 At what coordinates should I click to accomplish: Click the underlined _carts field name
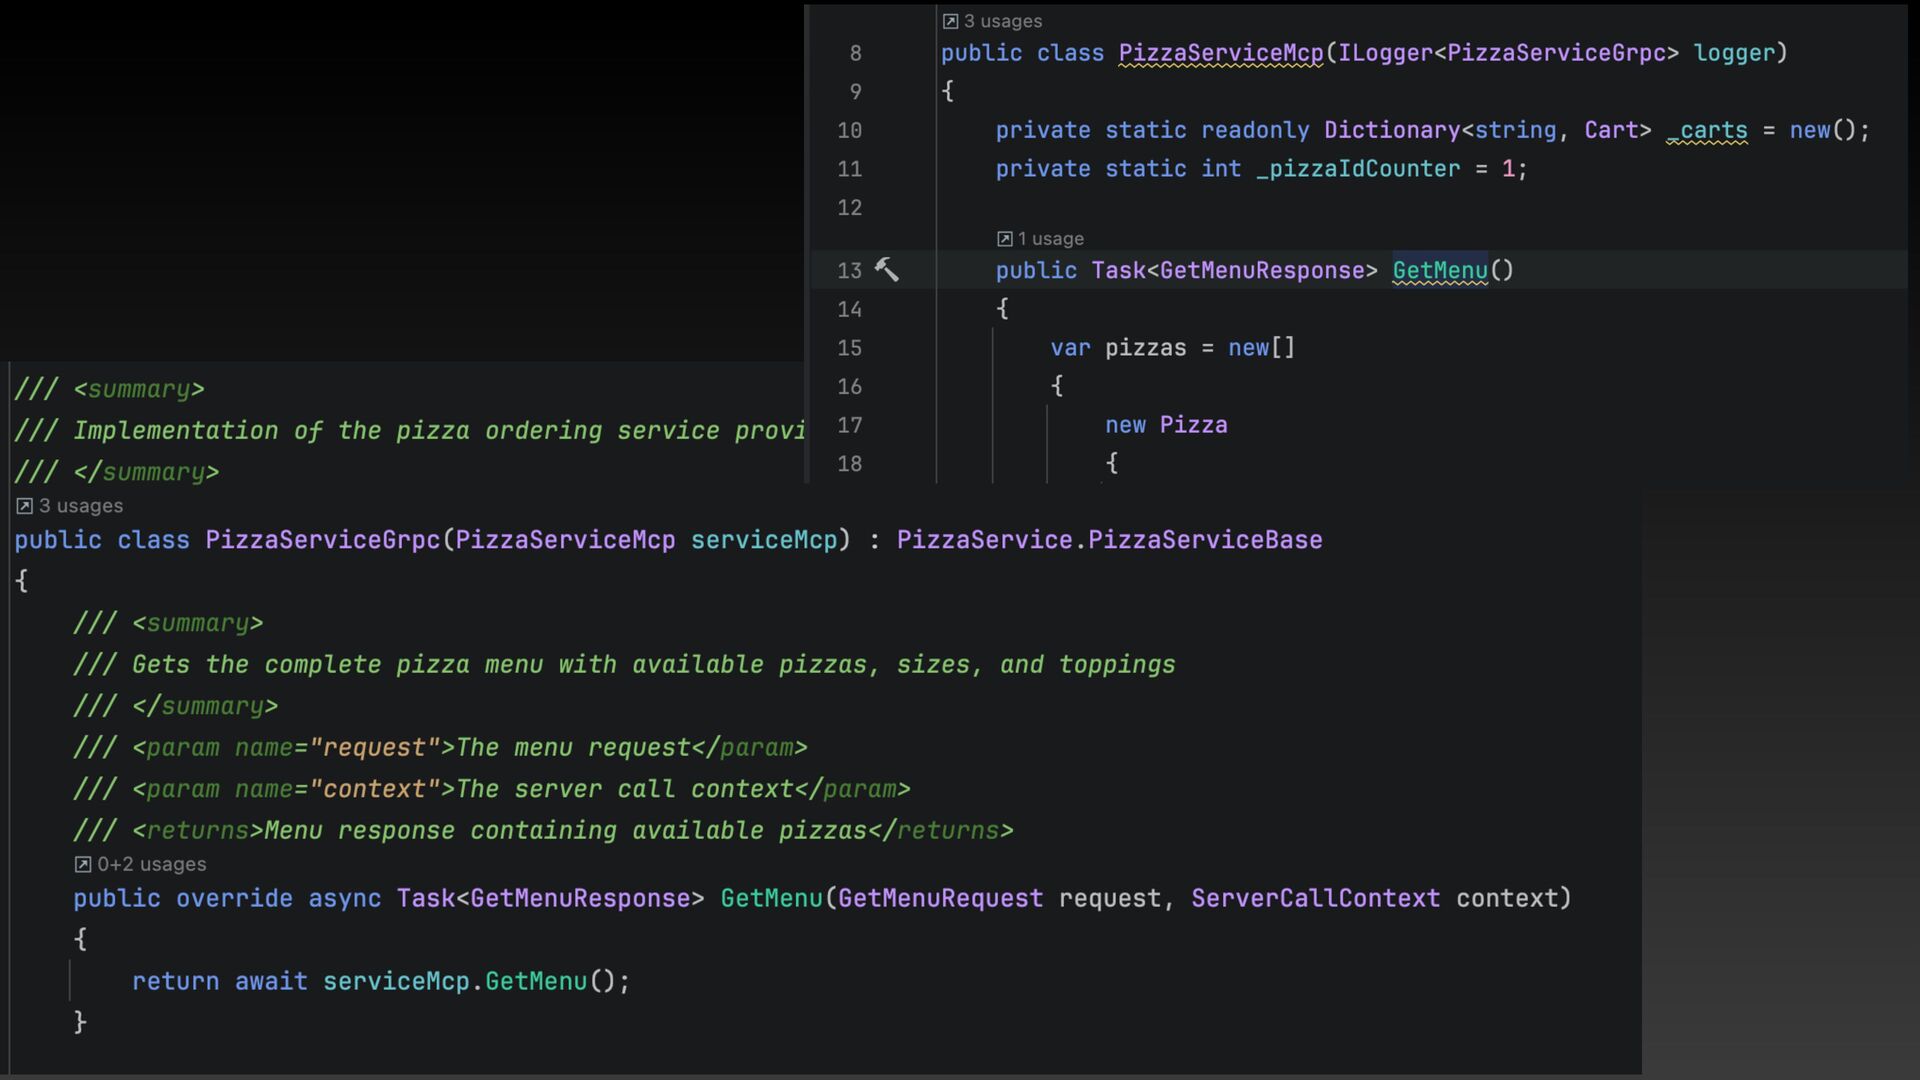click(1707, 131)
